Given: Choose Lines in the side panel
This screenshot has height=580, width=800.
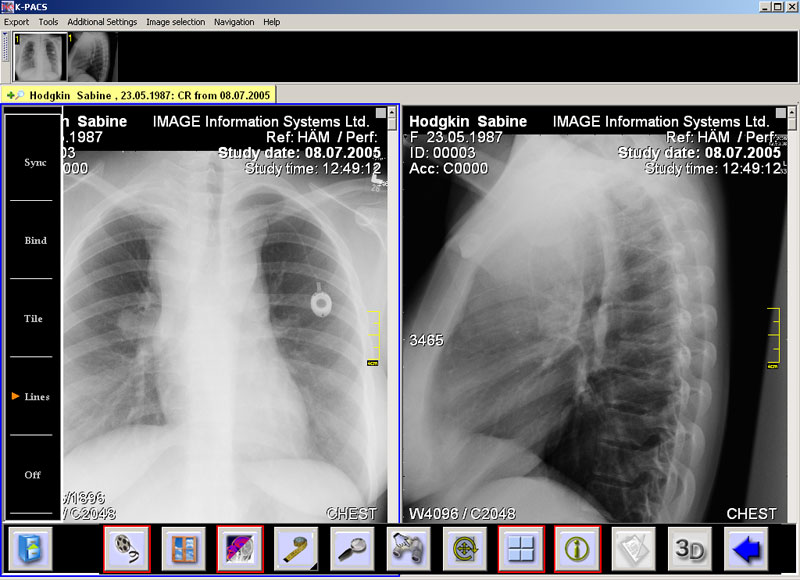Looking at the screenshot, I should click(x=37, y=396).
